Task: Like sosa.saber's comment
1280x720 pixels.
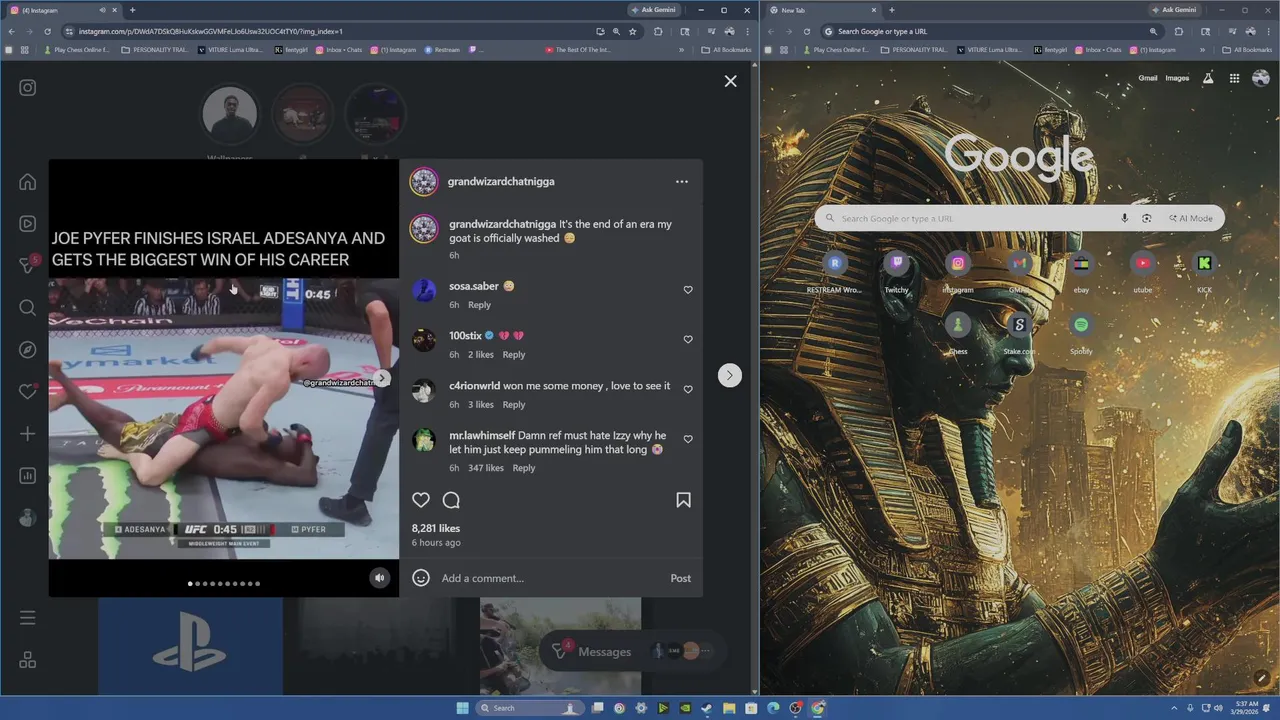Action: (x=688, y=290)
